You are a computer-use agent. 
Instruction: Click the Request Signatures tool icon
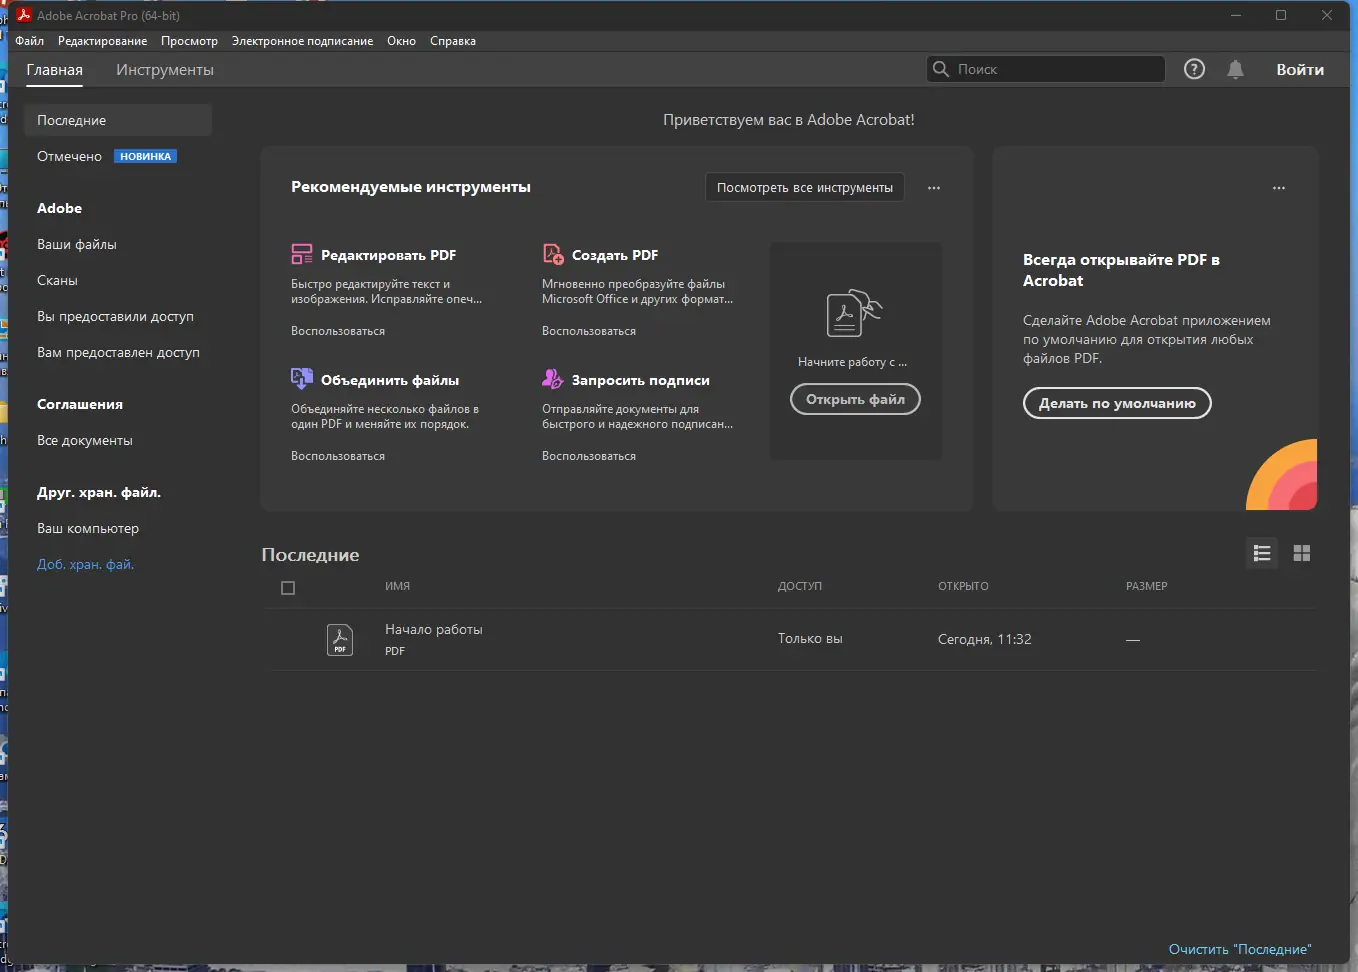tap(553, 379)
